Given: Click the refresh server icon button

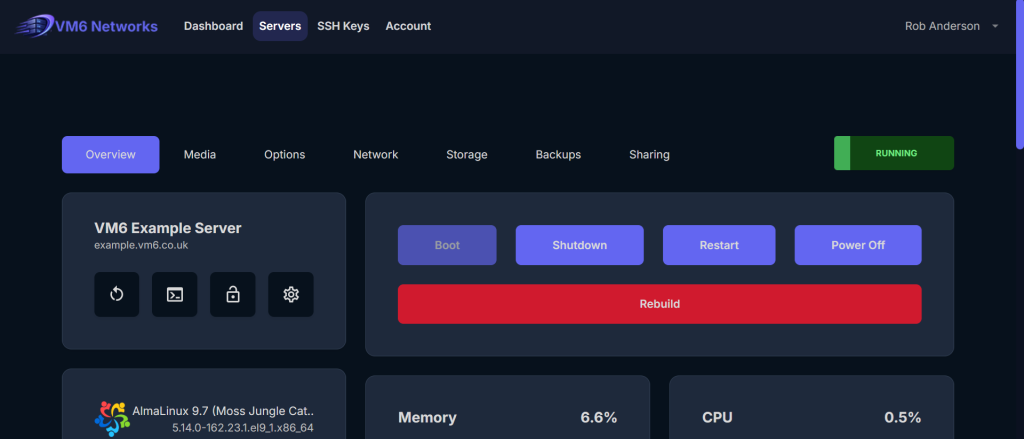Looking at the screenshot, I should coord(117,294).
